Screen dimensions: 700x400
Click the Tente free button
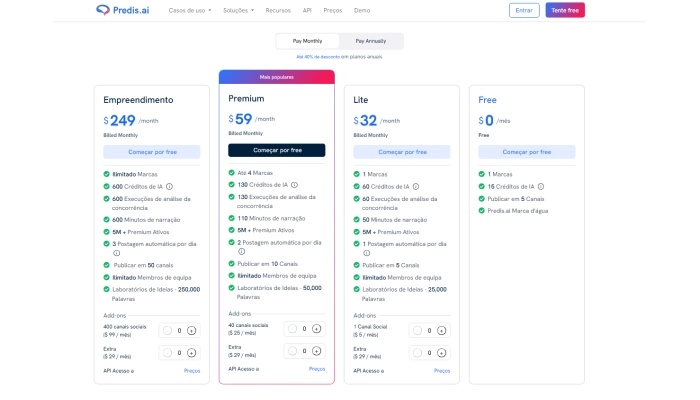[566, 10]
